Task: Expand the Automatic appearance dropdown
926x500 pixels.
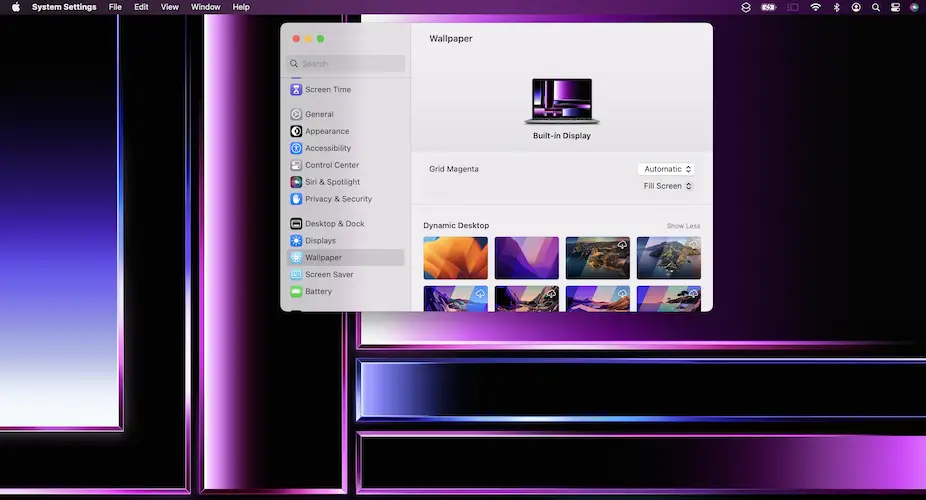Action: click(668, 169)
